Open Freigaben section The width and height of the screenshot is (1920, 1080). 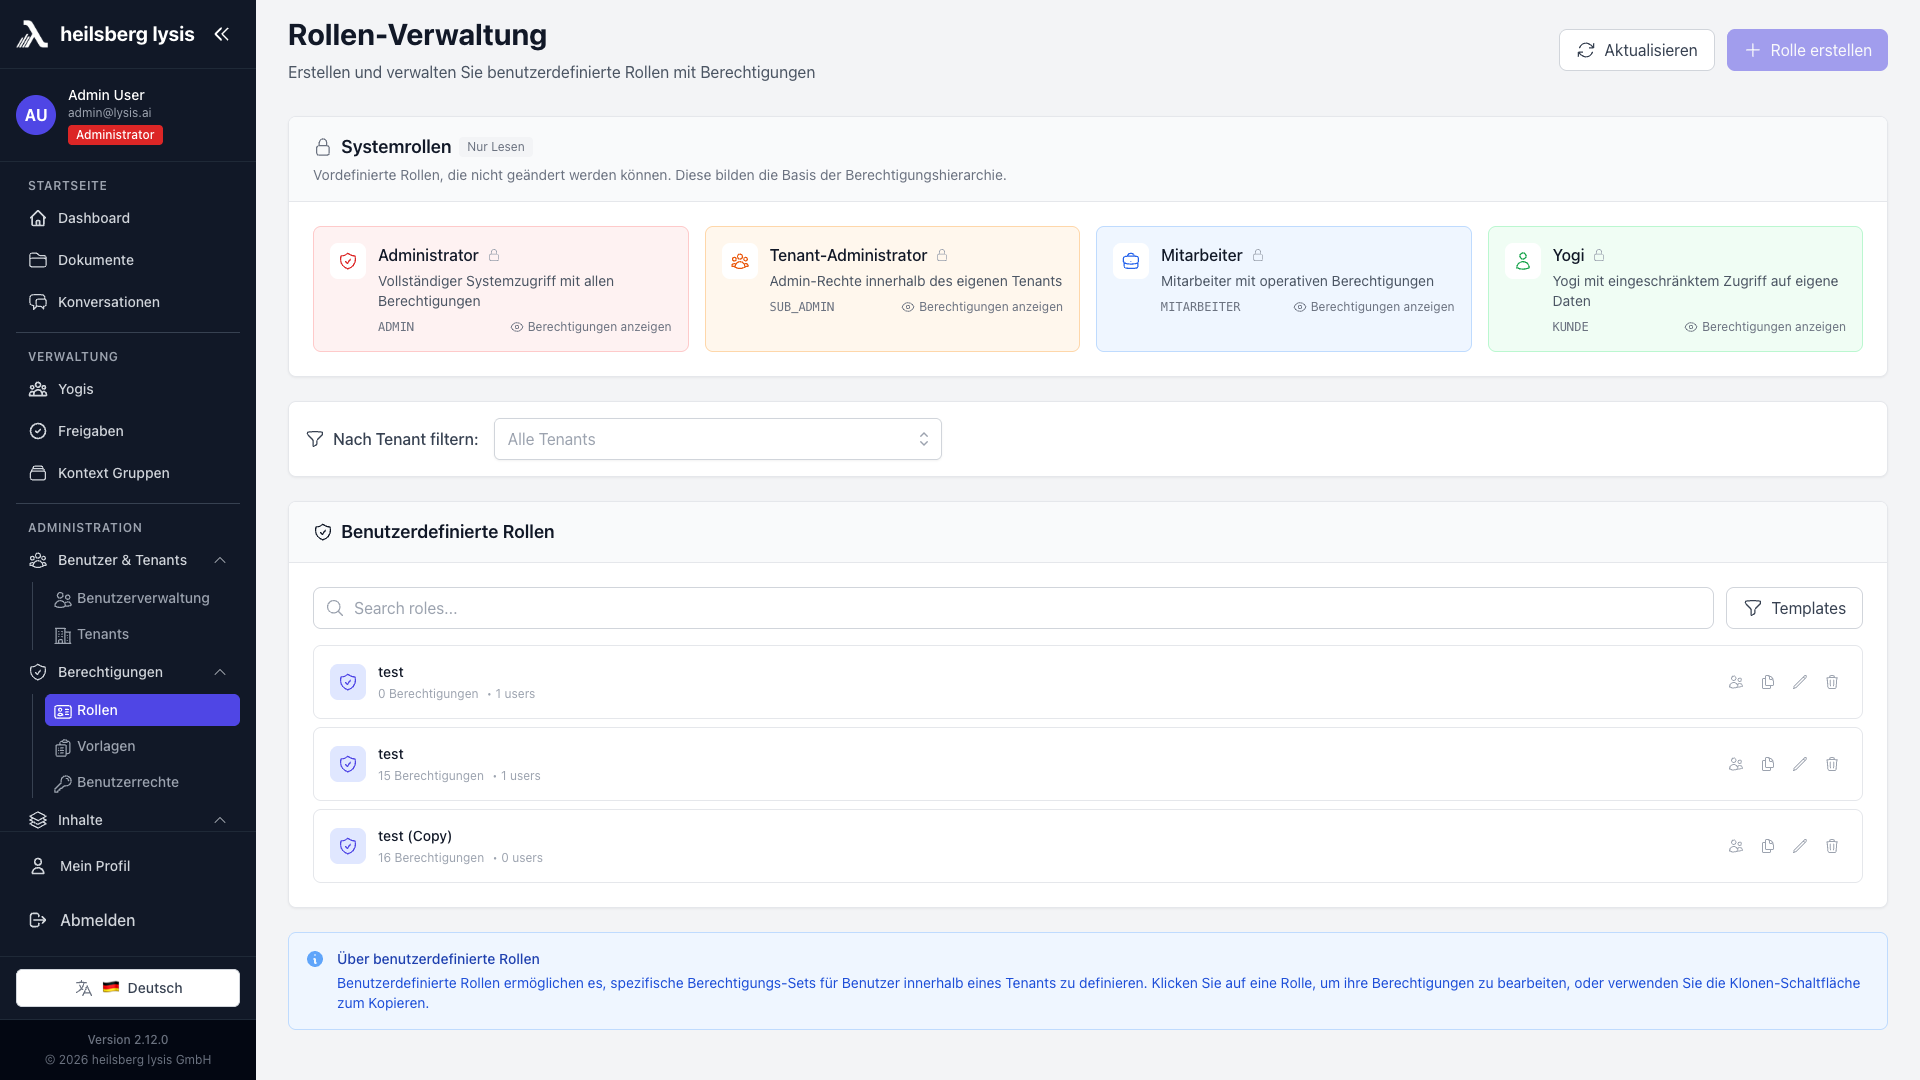pos(128,431)
